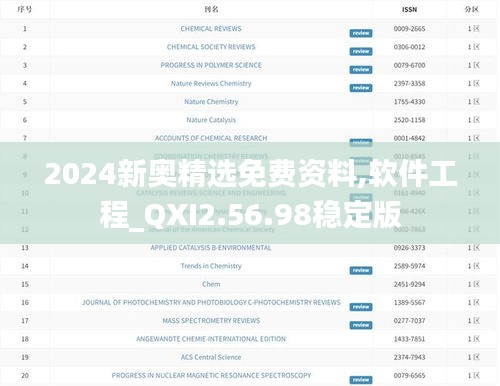Image resolution: width=500 pixels, height=386 pixels.
Task: Open the CHEMICAL REVIEWS journal link
Action: point(211,29)
